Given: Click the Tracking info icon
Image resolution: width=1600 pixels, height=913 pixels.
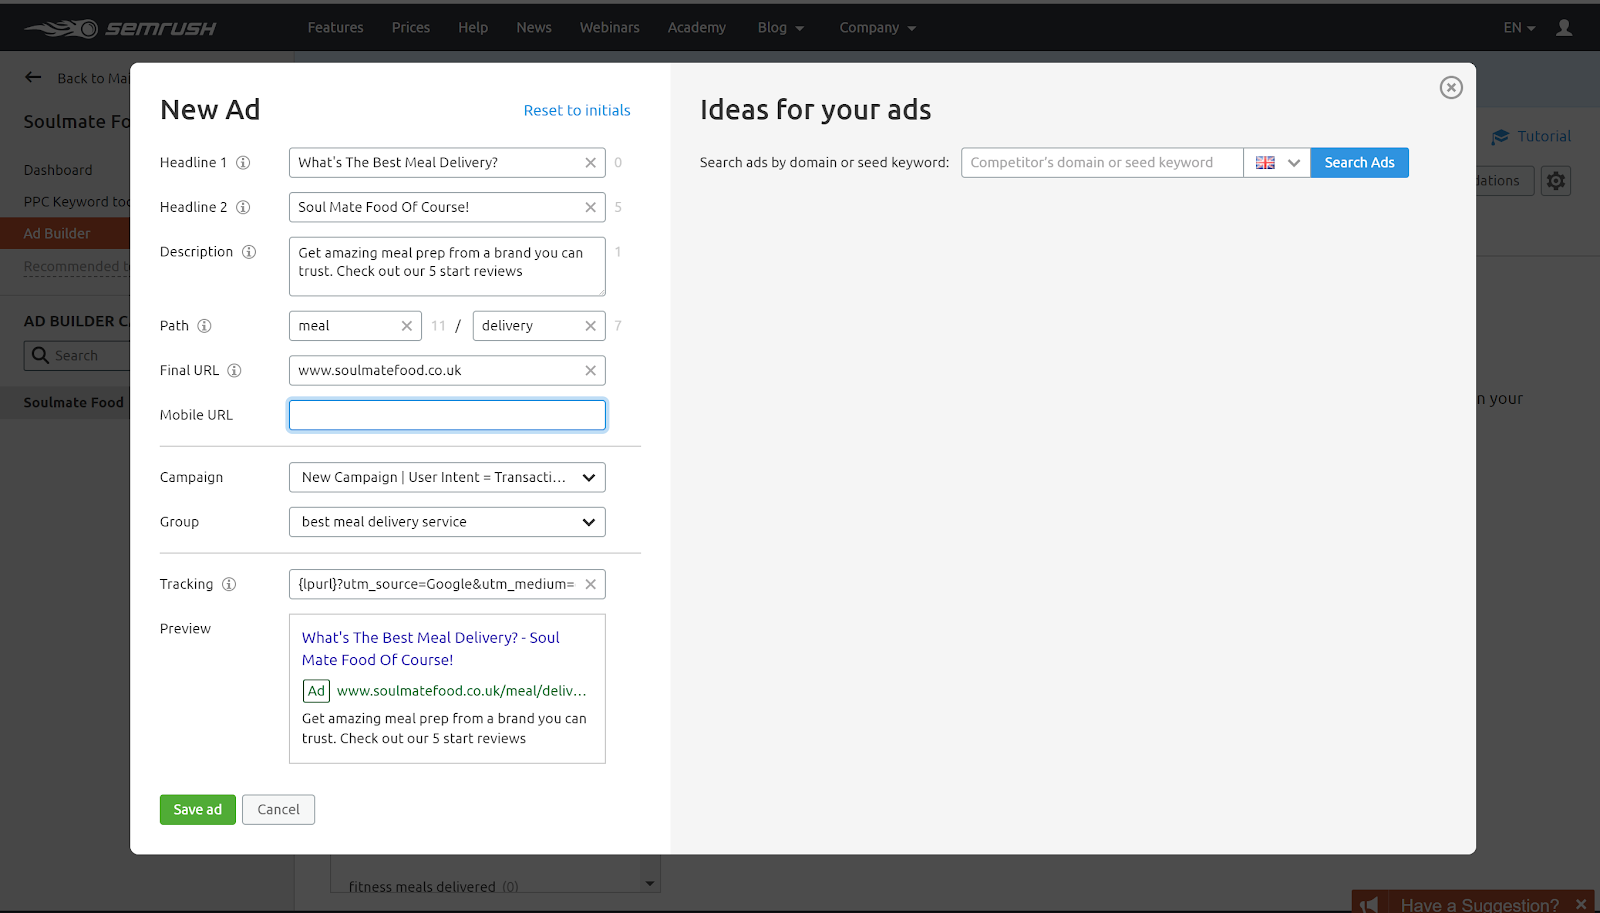Looking at the screenshot, I should pyautogui.click(x=229, y=585).
